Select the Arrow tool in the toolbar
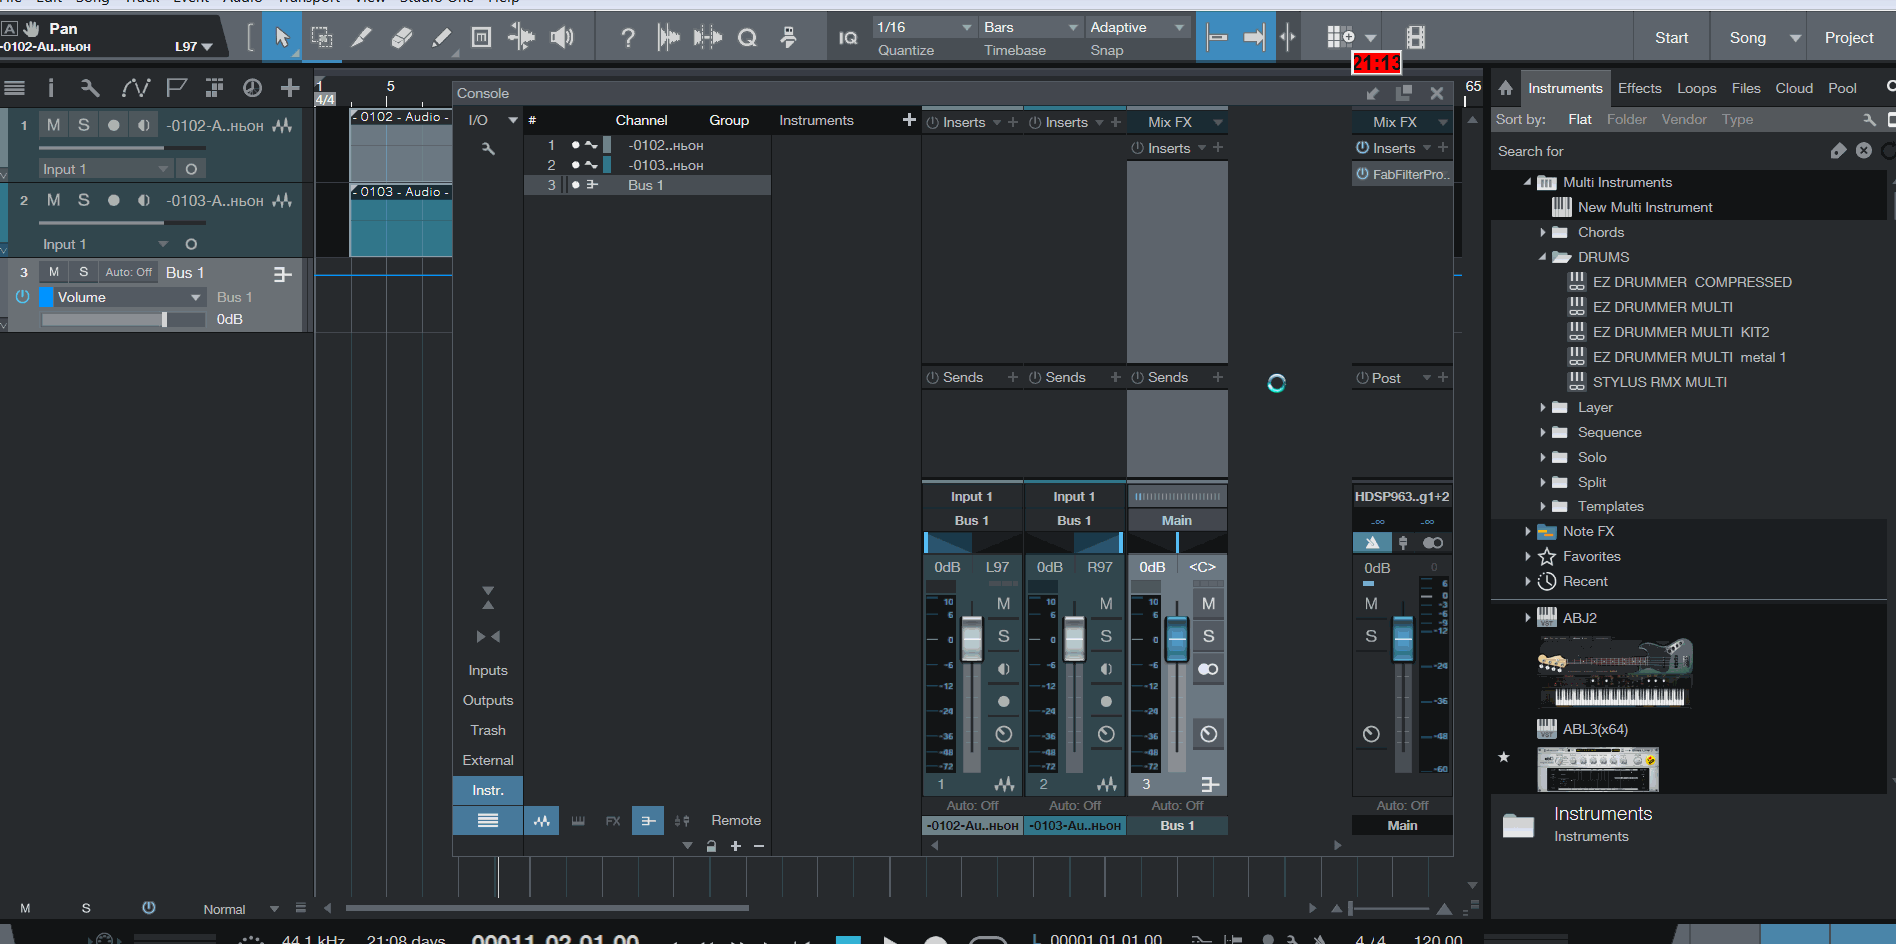 pyautogui.click(x=282, y=38)
